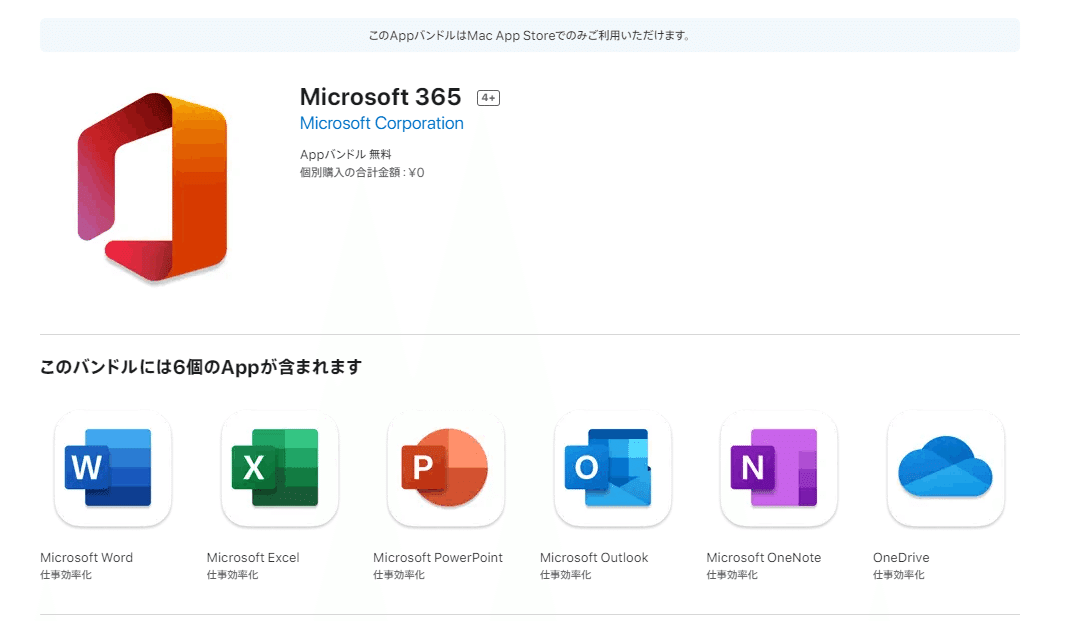Viewport: 1088px width, 621px height.
Task: Click the Microsoft Word title text
Action: [87, 557]
